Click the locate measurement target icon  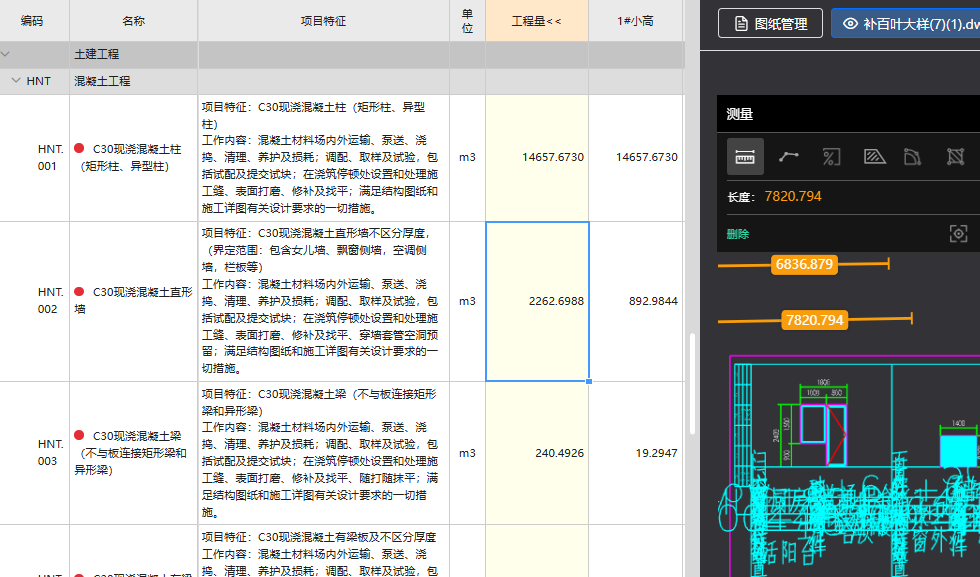(958, 233)
